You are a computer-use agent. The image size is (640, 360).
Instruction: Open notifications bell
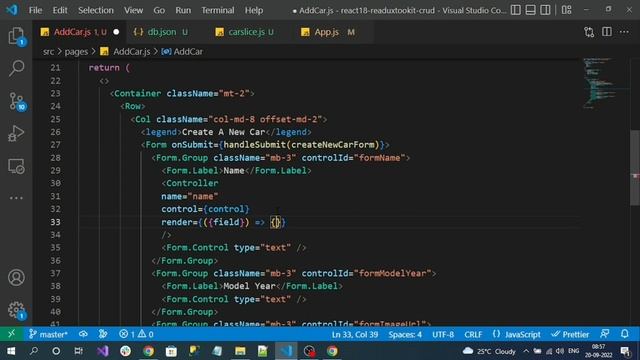(624, 334)
